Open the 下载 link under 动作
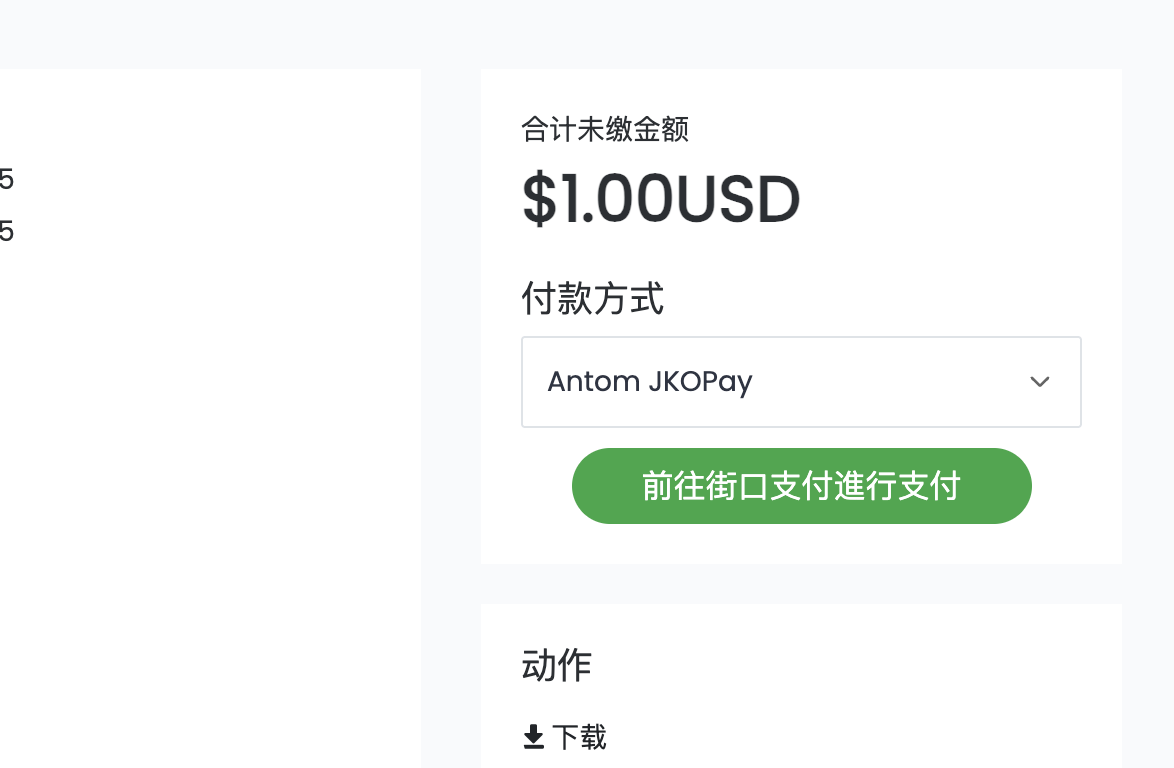This screenshot has width=1174, height=768. click(x=565, y=737)
